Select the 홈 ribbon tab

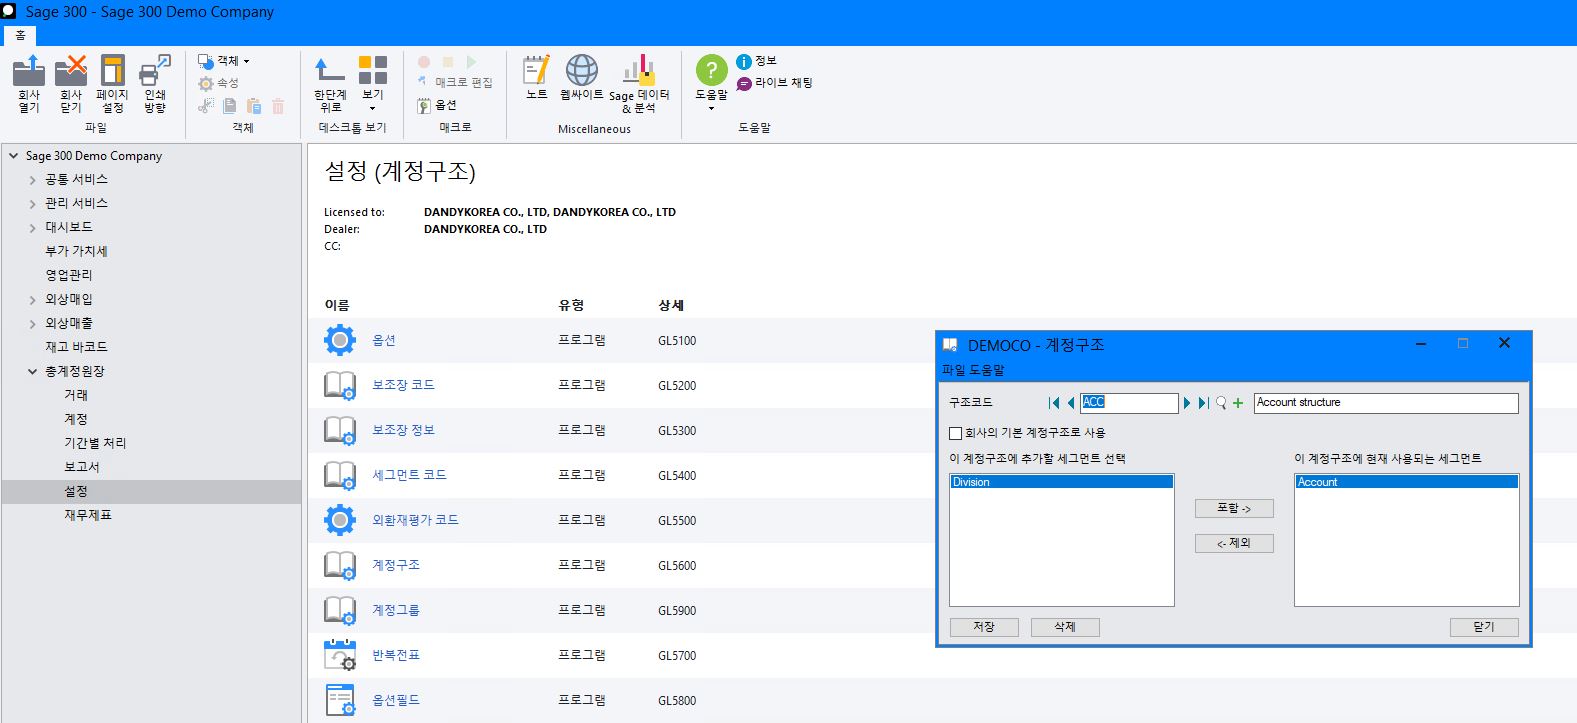coord(20,35)
